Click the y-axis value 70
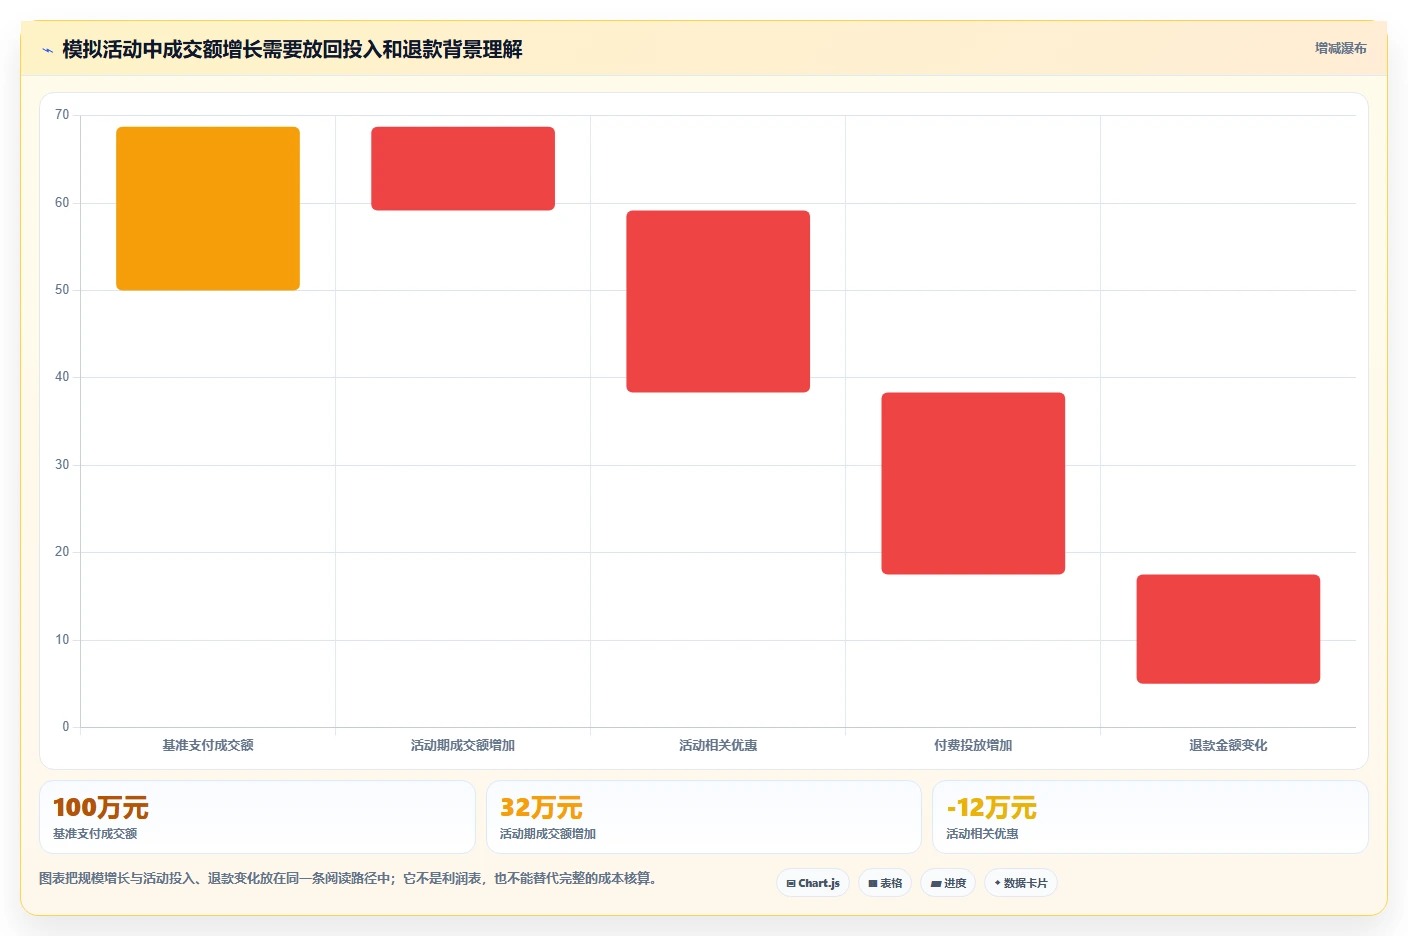The height and width of the screenshot is (936, 1408). [x=62, y=115]
